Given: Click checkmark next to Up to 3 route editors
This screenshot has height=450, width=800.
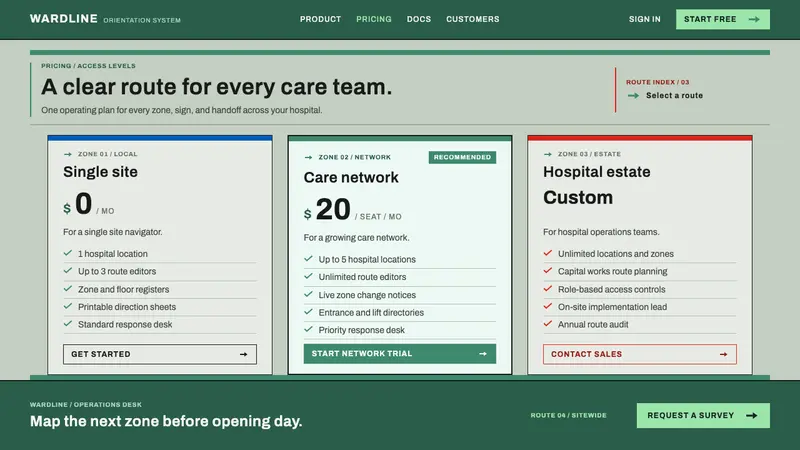Looking at the screenshot, I should tap(68, 270).
